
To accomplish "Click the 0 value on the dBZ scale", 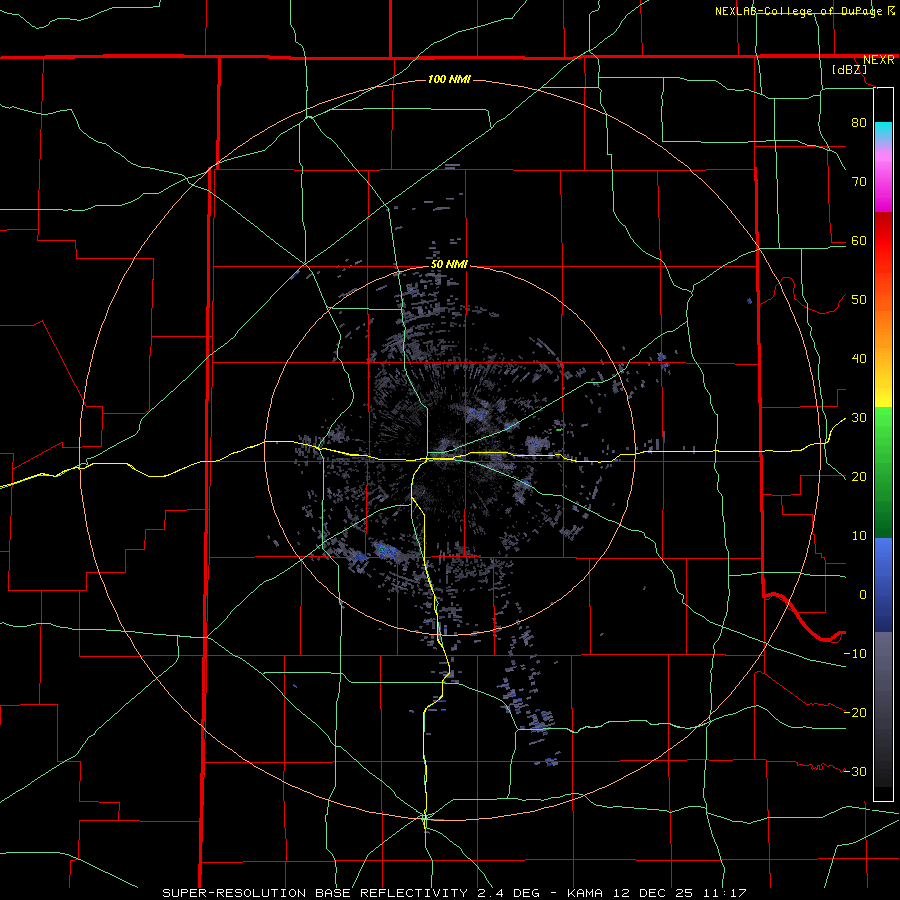I will point(863,595).
